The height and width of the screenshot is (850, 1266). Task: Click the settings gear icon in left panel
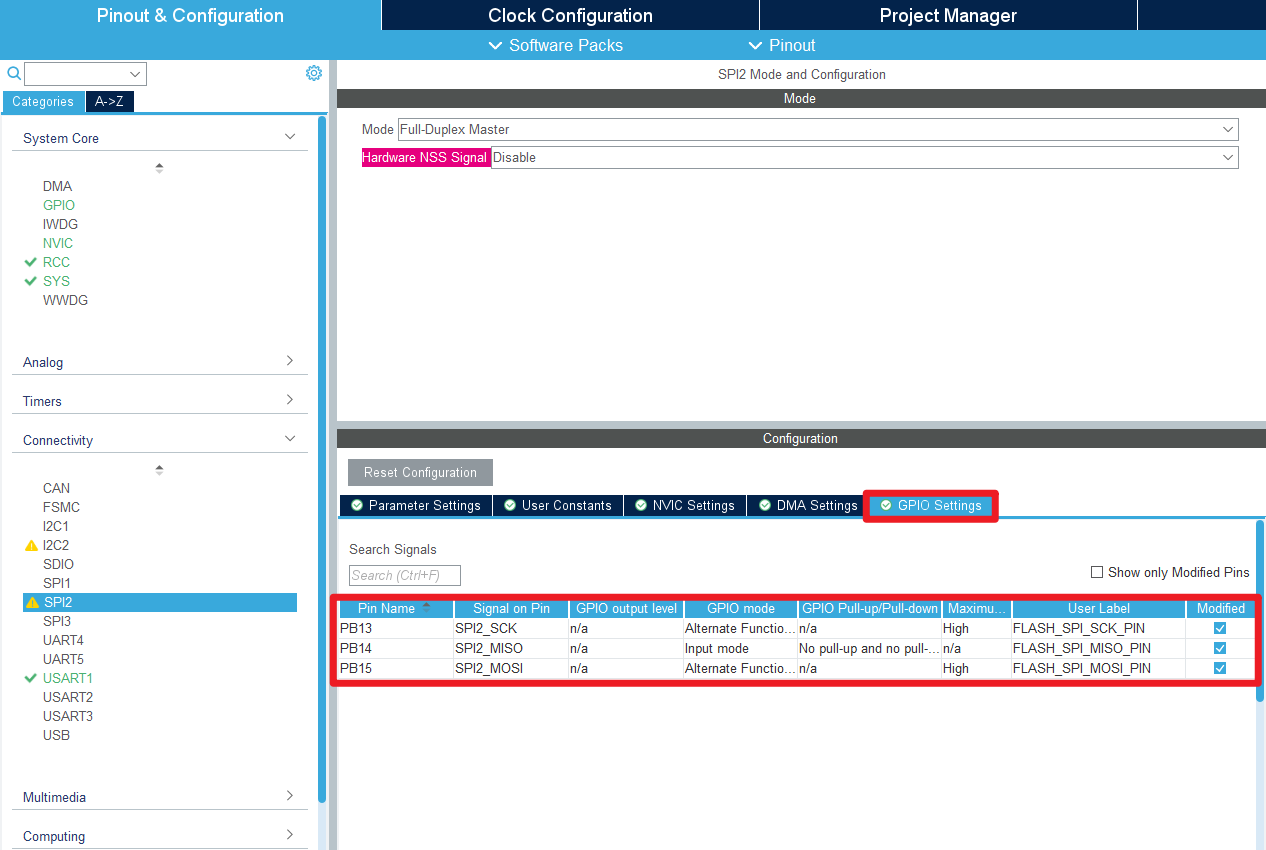[314, 73]
